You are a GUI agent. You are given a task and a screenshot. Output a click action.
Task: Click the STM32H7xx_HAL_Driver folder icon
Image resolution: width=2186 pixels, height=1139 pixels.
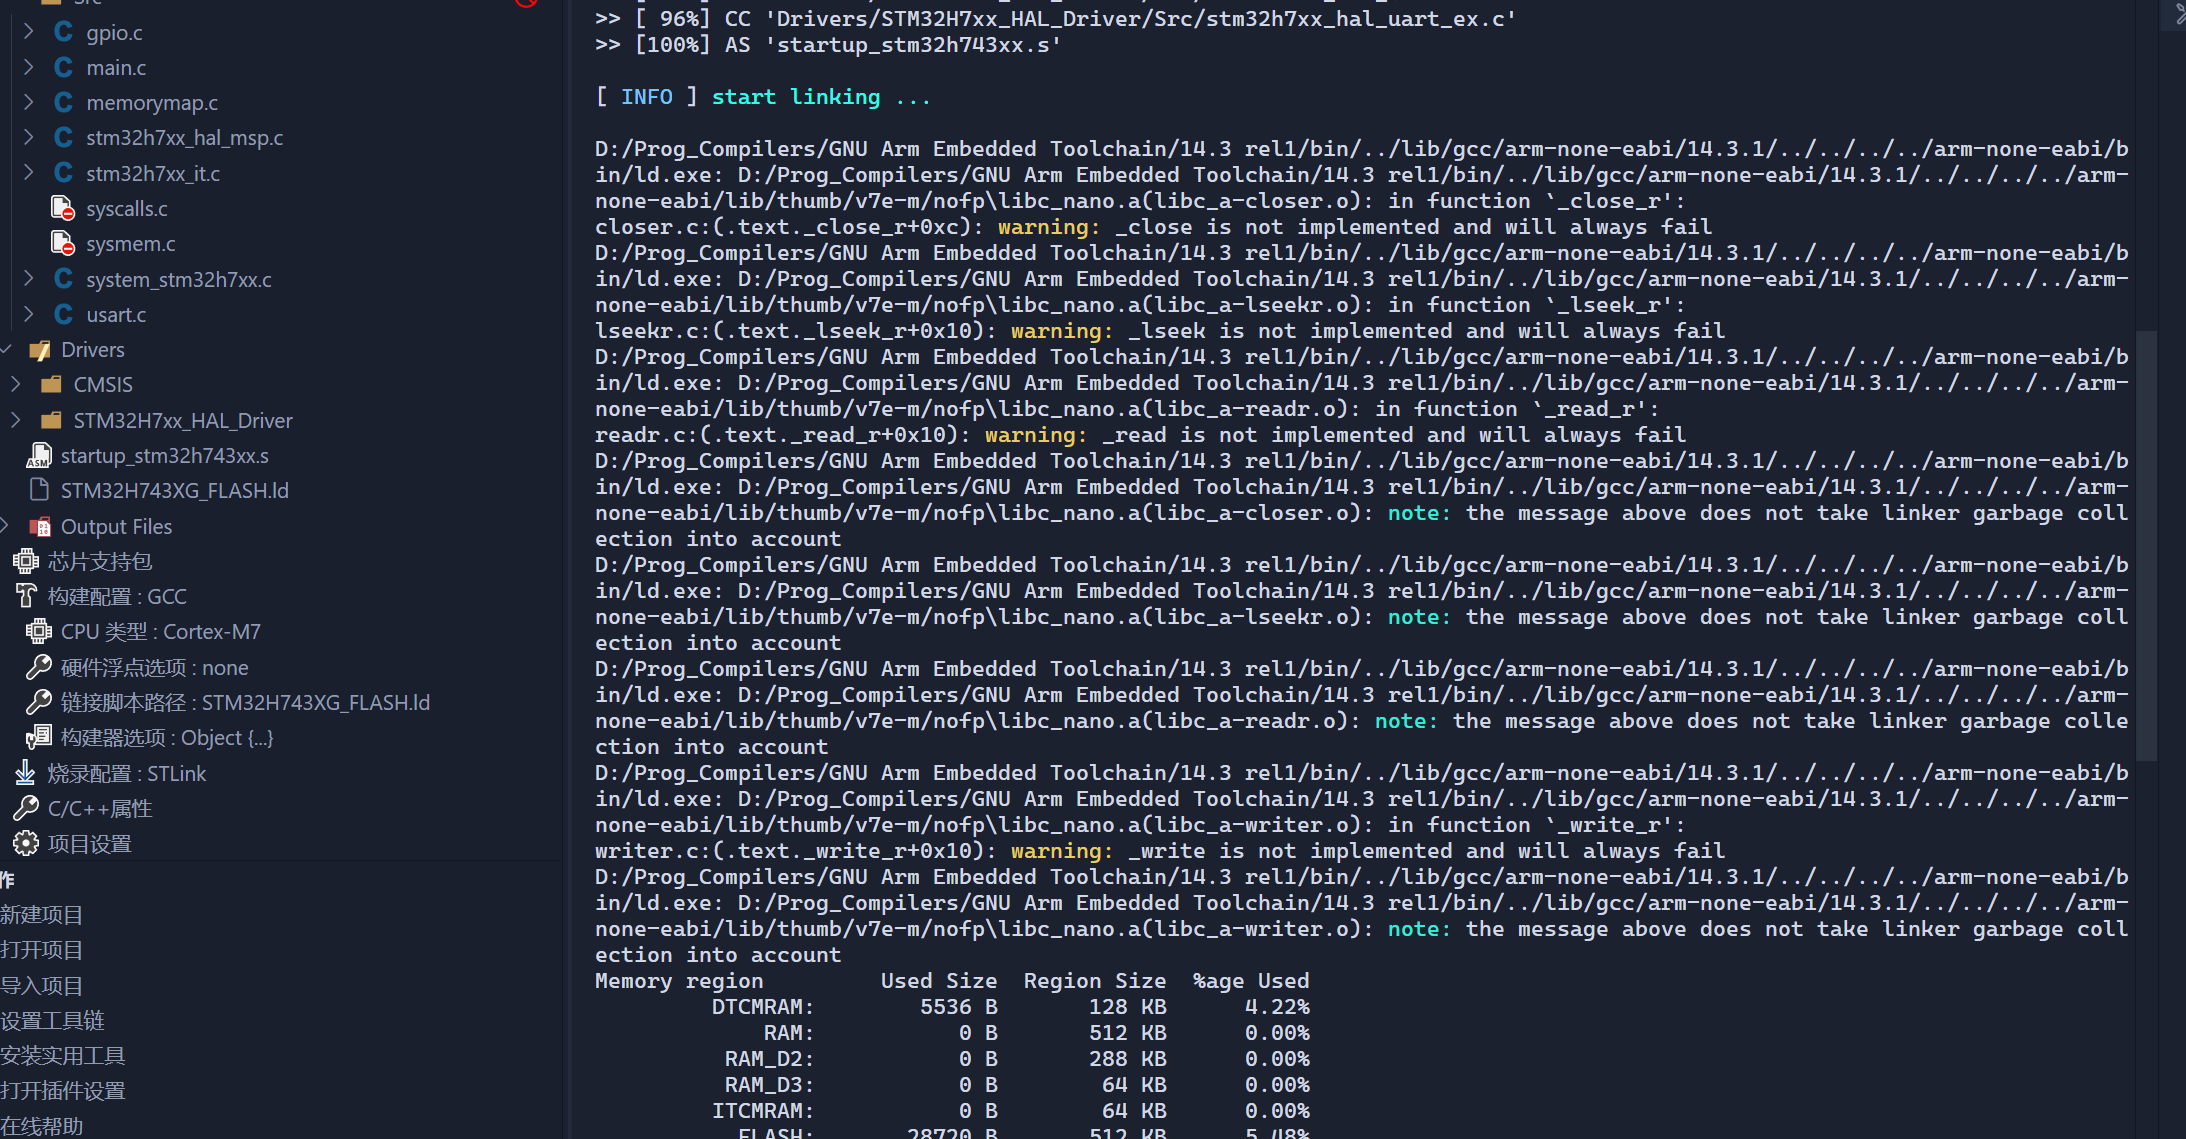coord(51,420)
